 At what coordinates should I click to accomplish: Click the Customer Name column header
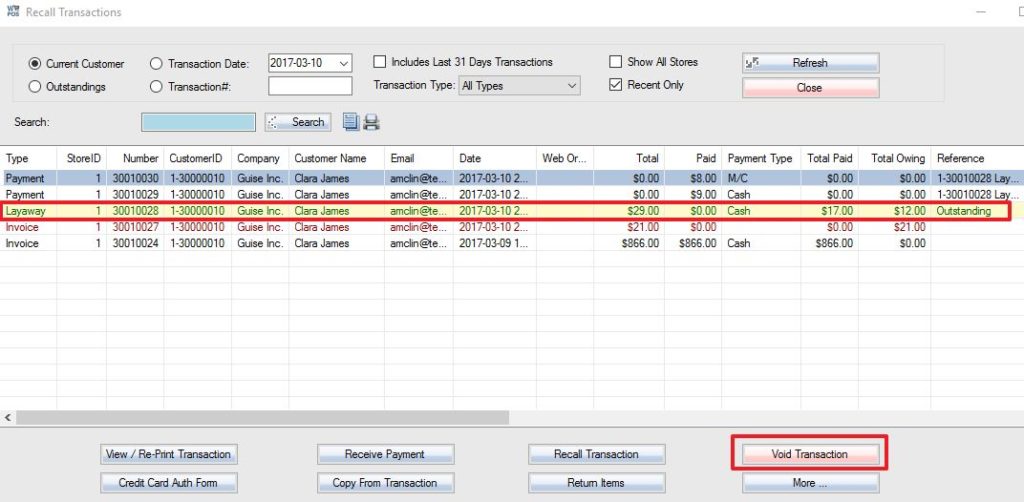click(x=330, y=158)
